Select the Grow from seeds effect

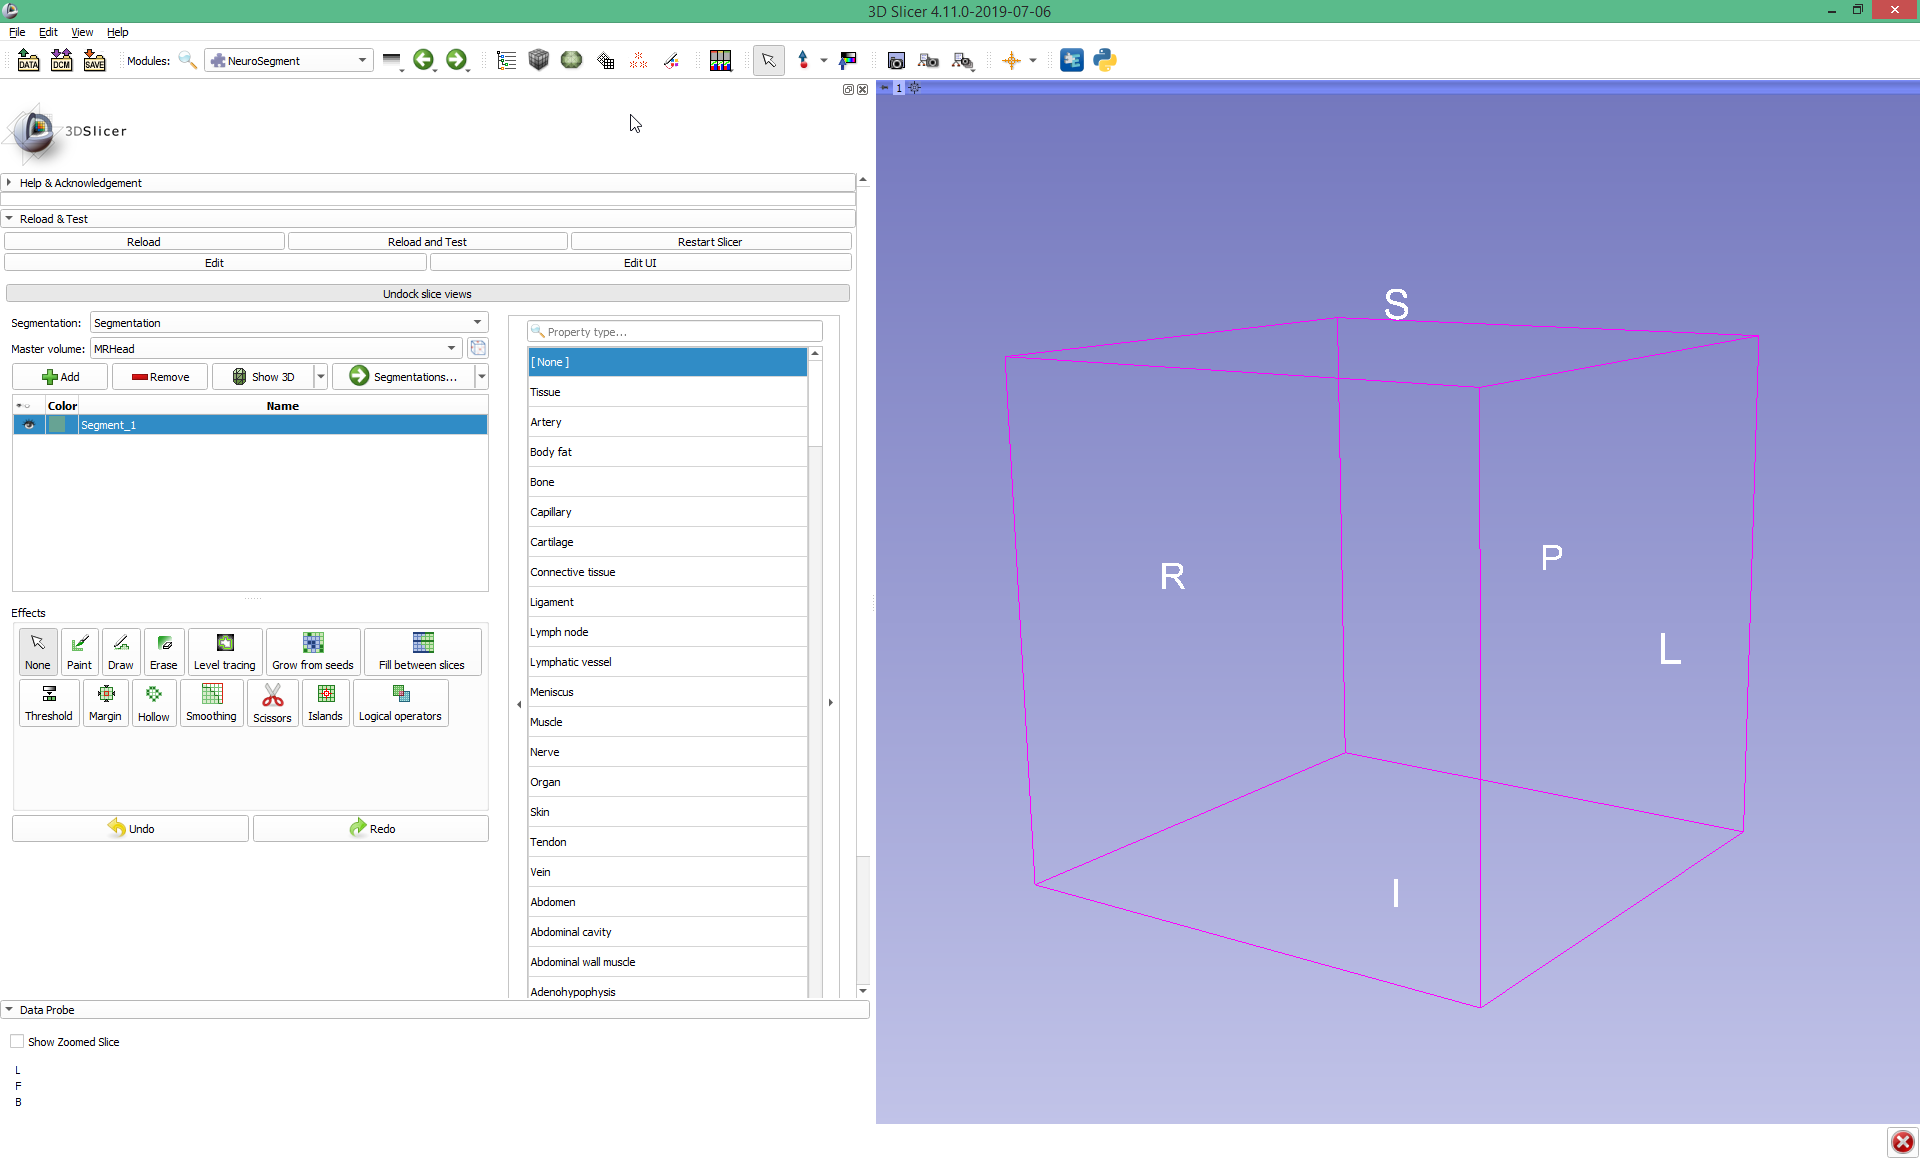click(x=312, y=651)
